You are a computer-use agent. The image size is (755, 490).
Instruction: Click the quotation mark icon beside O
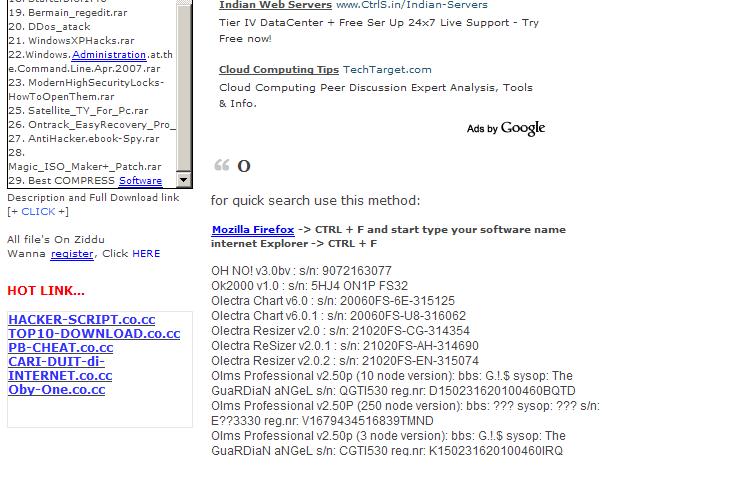click(221, 165)
